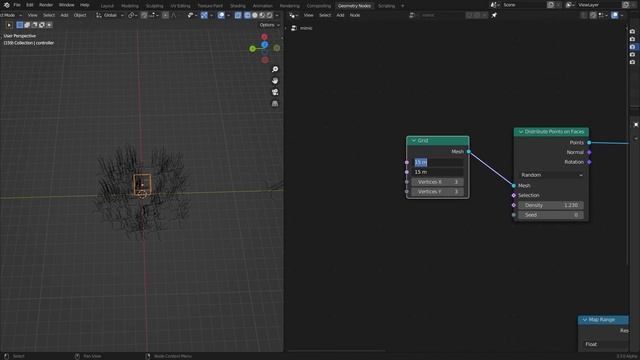Choose the invert selection mode icon
The height and width of the screenshot is (360, 640).
click(42, 25)
